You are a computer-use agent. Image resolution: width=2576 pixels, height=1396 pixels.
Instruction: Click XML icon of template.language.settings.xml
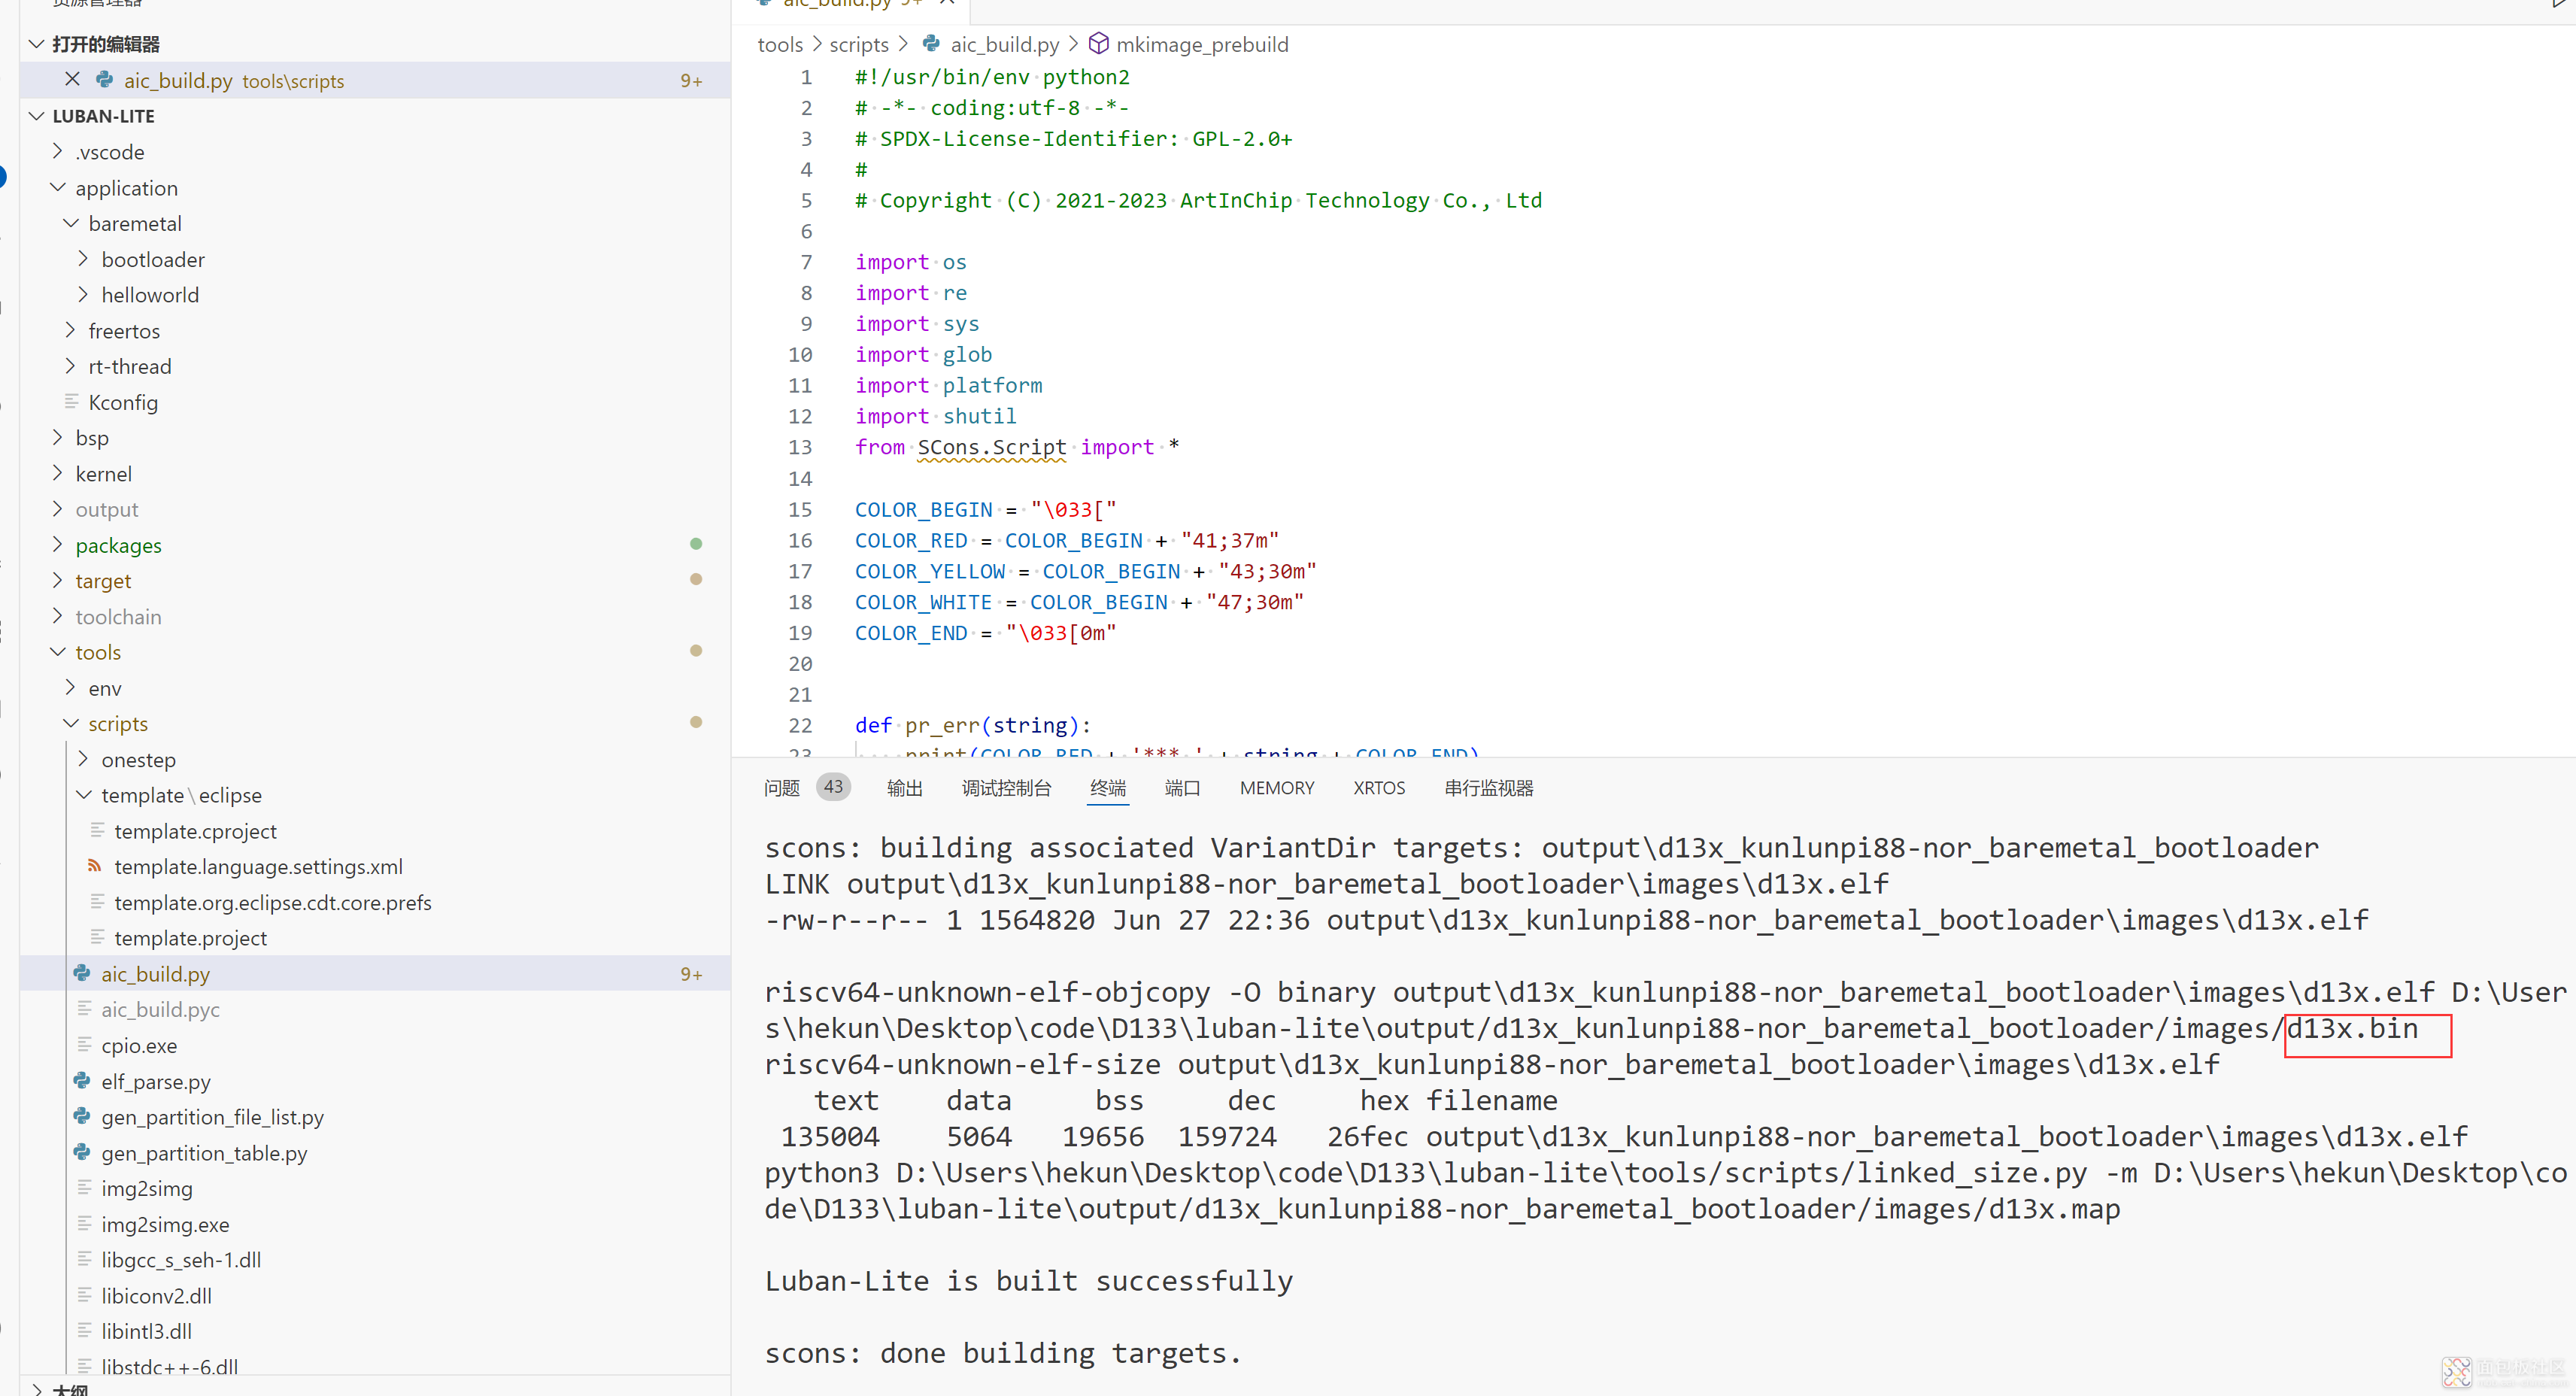[x=95, y=866]
